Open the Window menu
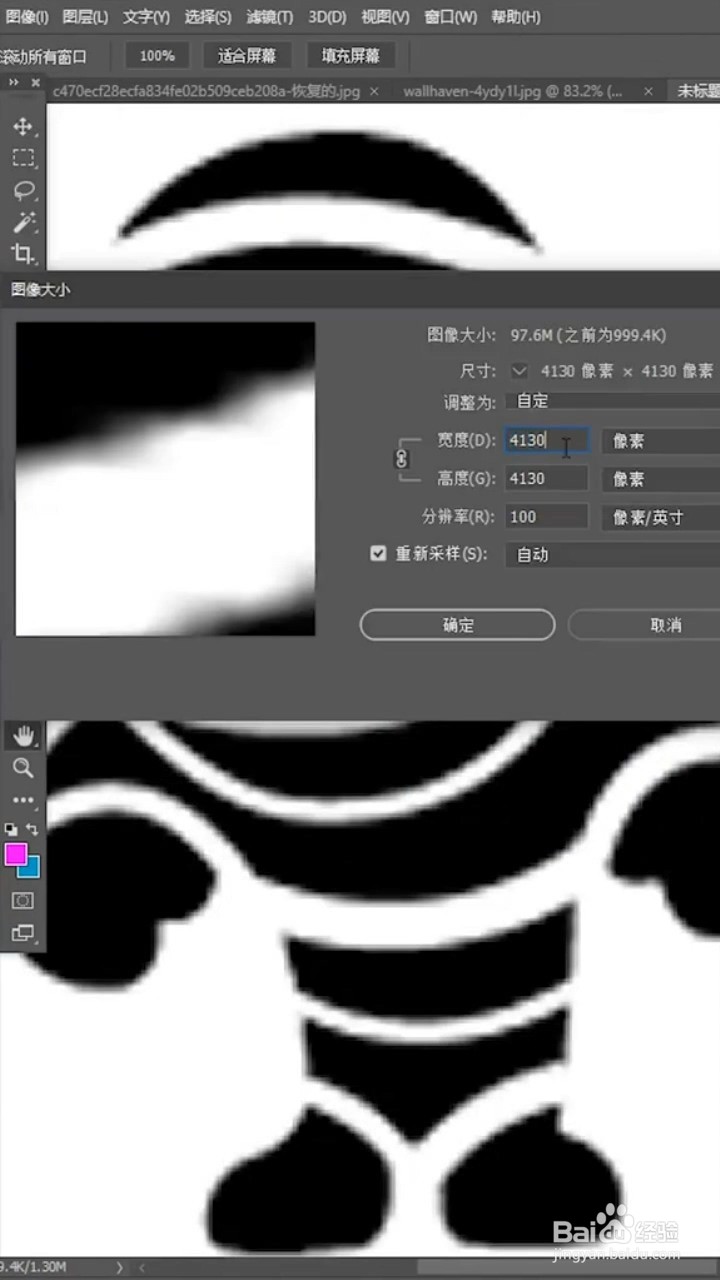720x1280 pixels. click(x=450, y=17)
